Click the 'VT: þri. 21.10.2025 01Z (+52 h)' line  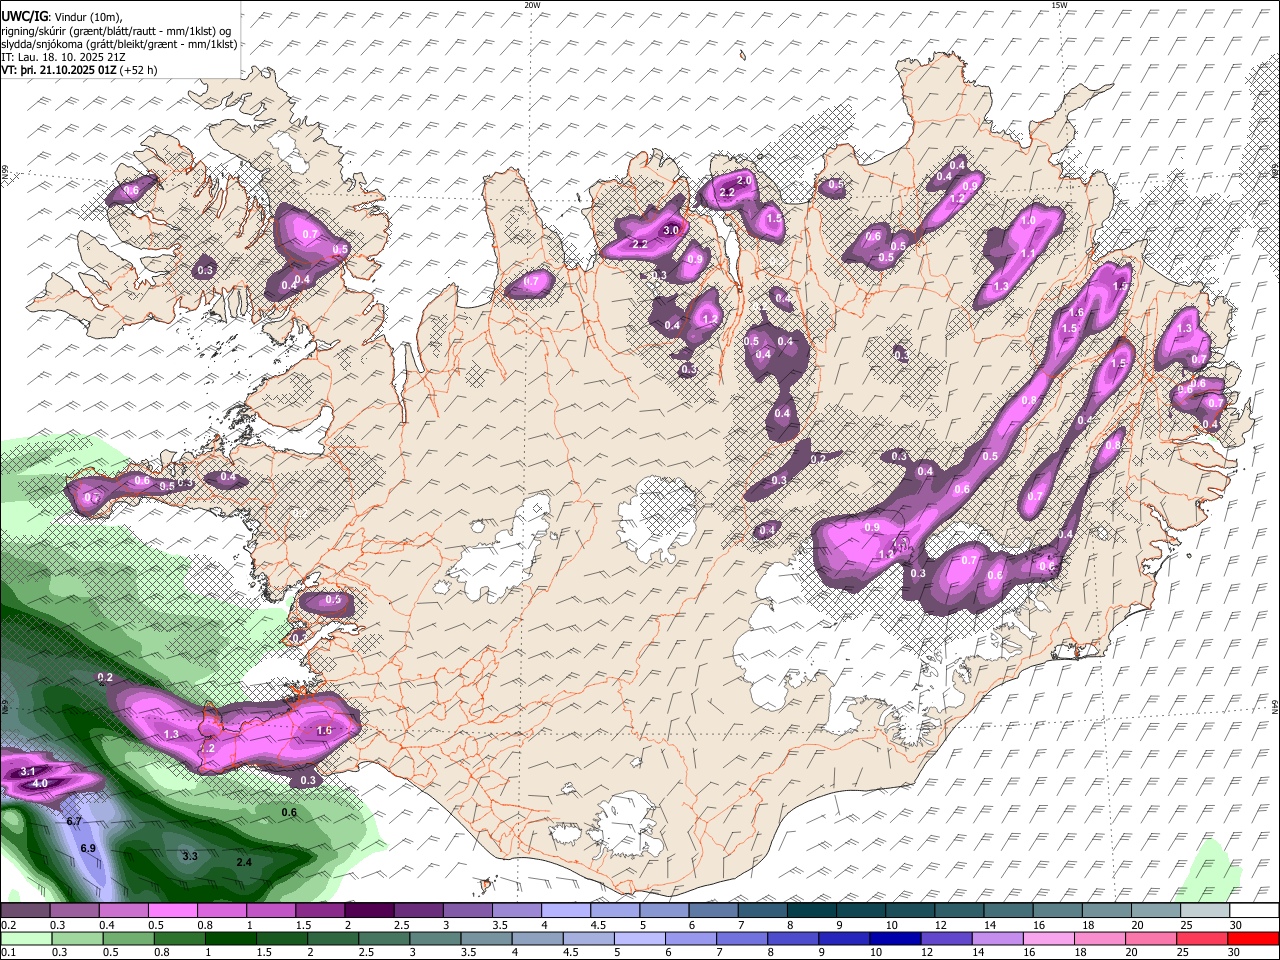79,71
